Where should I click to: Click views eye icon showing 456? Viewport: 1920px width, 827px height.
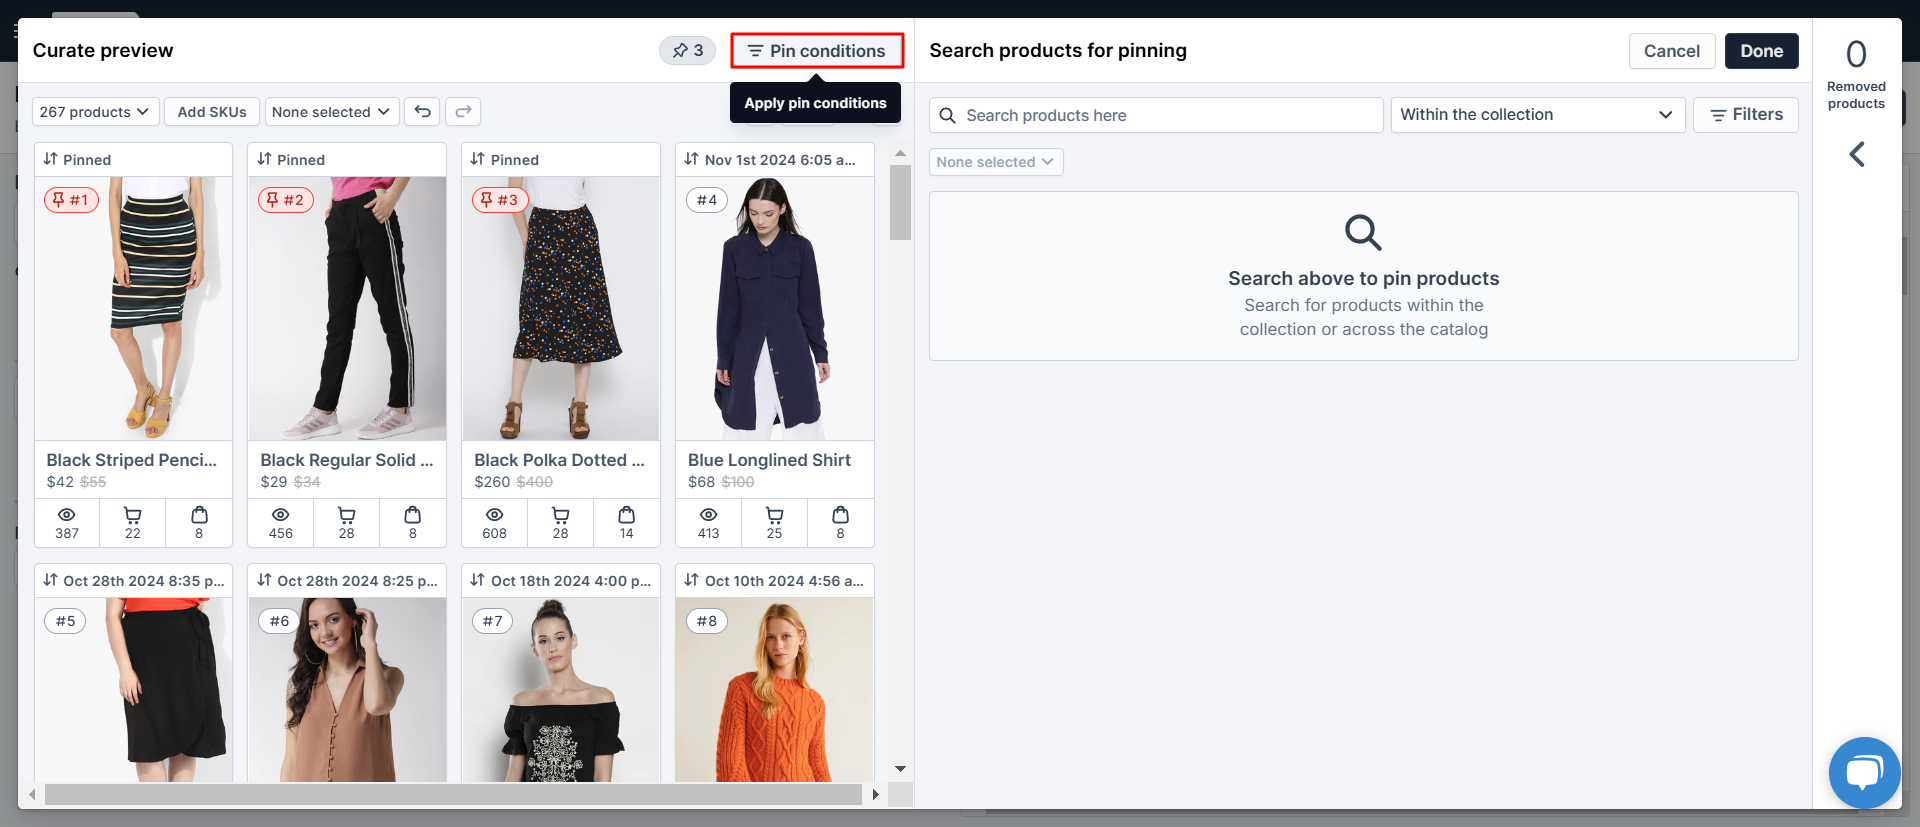(x=281, y=515)
